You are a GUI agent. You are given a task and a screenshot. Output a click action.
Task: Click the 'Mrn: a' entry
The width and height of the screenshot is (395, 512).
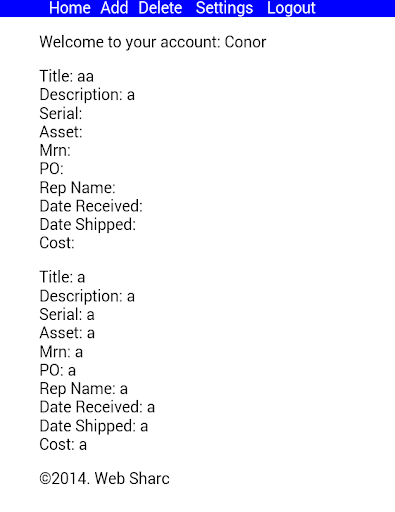pos(61,352)
